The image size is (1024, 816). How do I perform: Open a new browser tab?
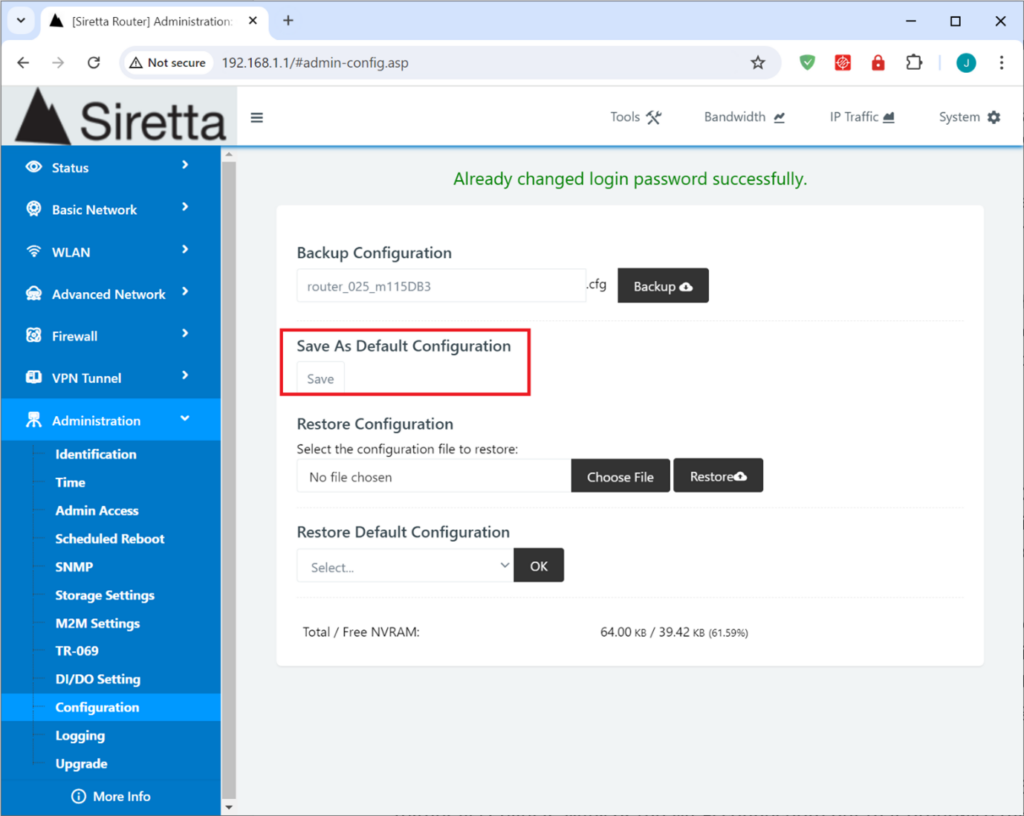(x=288, y=21)
